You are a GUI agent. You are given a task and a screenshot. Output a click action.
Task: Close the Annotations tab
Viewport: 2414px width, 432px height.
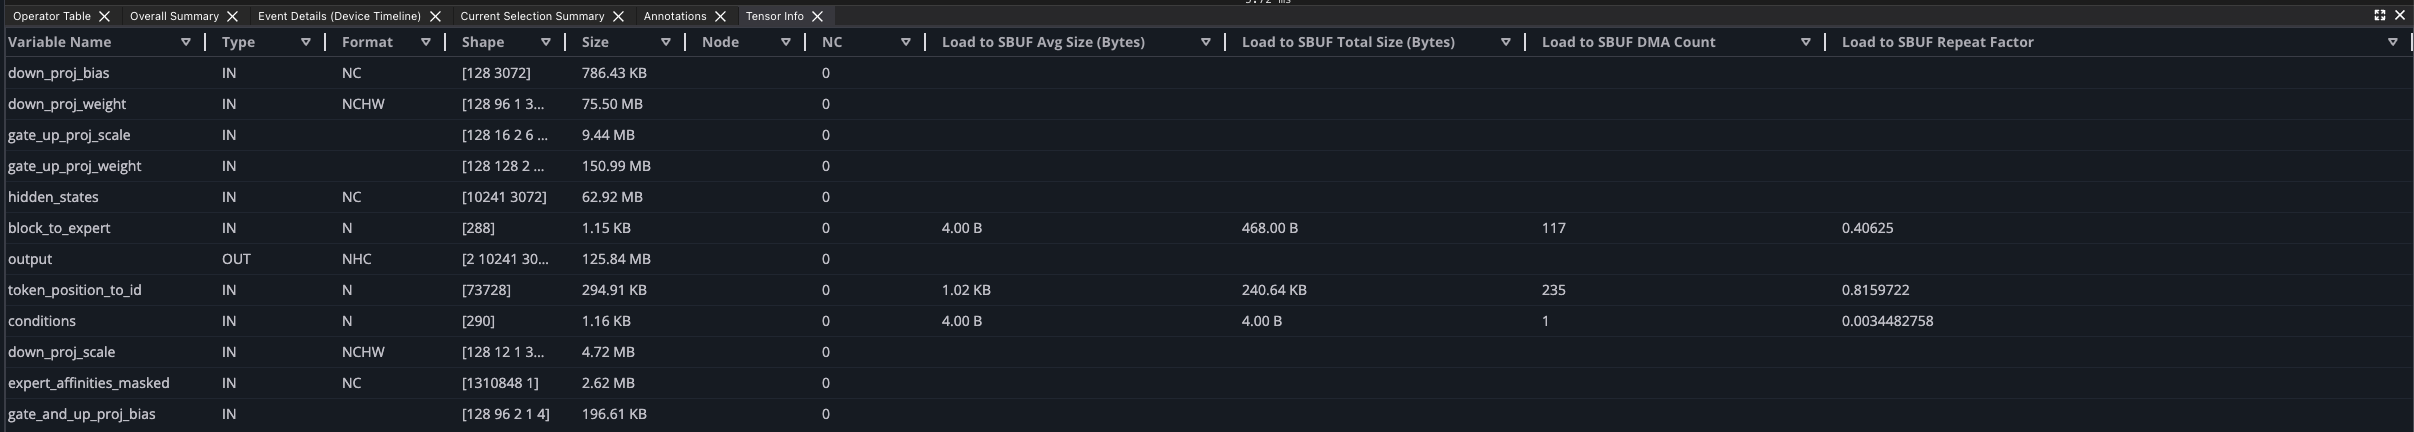pos(720,17)
